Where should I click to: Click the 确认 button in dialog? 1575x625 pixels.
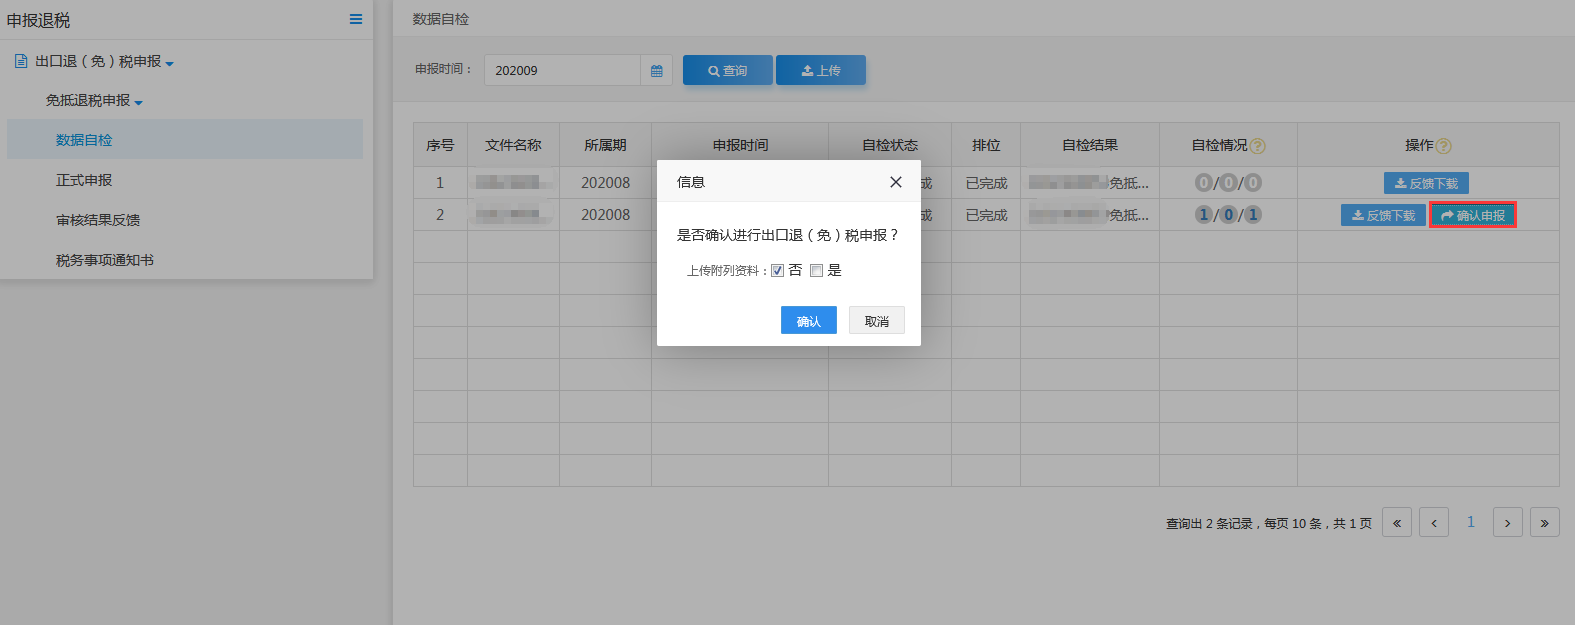click(x=808, y=320)
